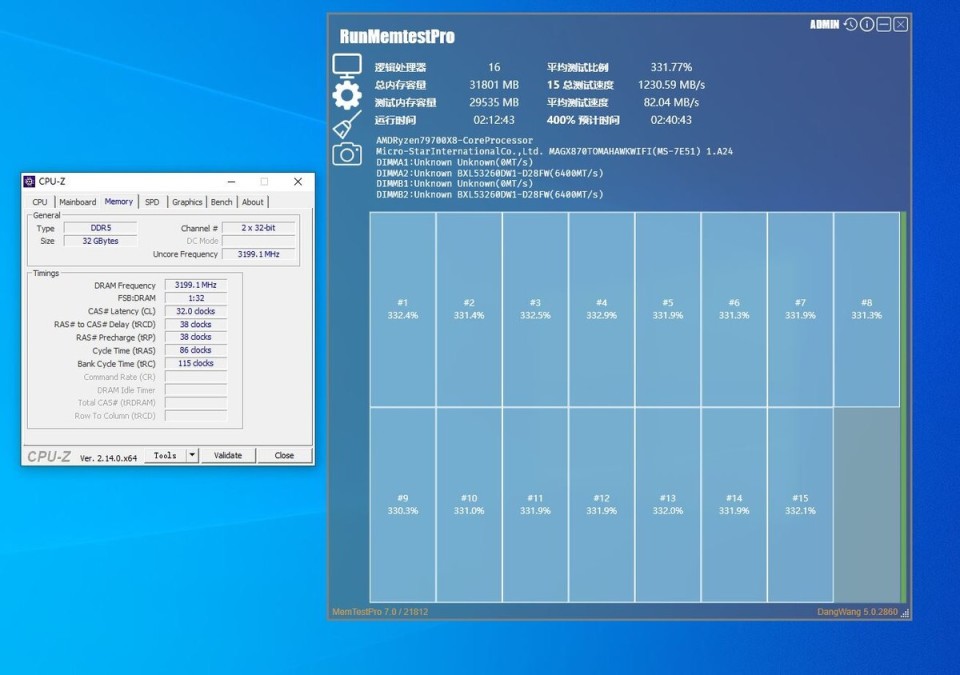Click memory test tile #15

click(x=800, y=504)
